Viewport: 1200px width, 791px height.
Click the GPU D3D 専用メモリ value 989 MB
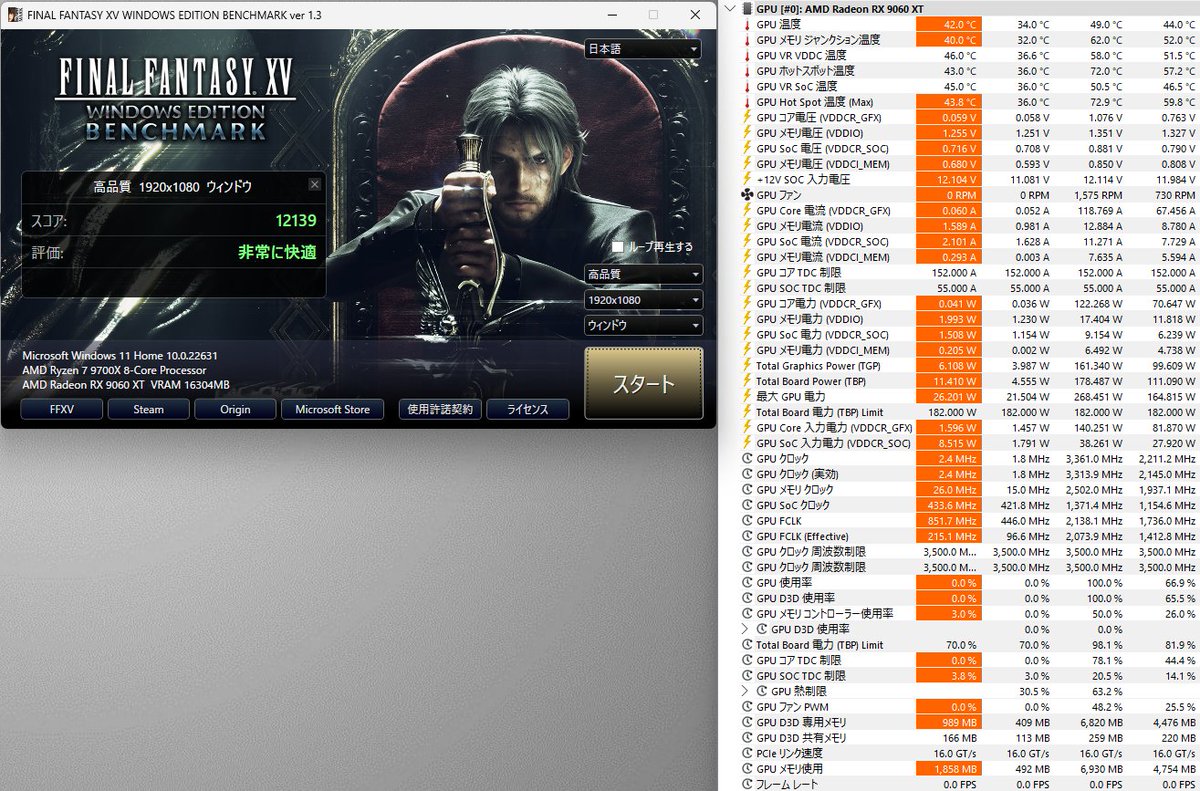[948, 722]
